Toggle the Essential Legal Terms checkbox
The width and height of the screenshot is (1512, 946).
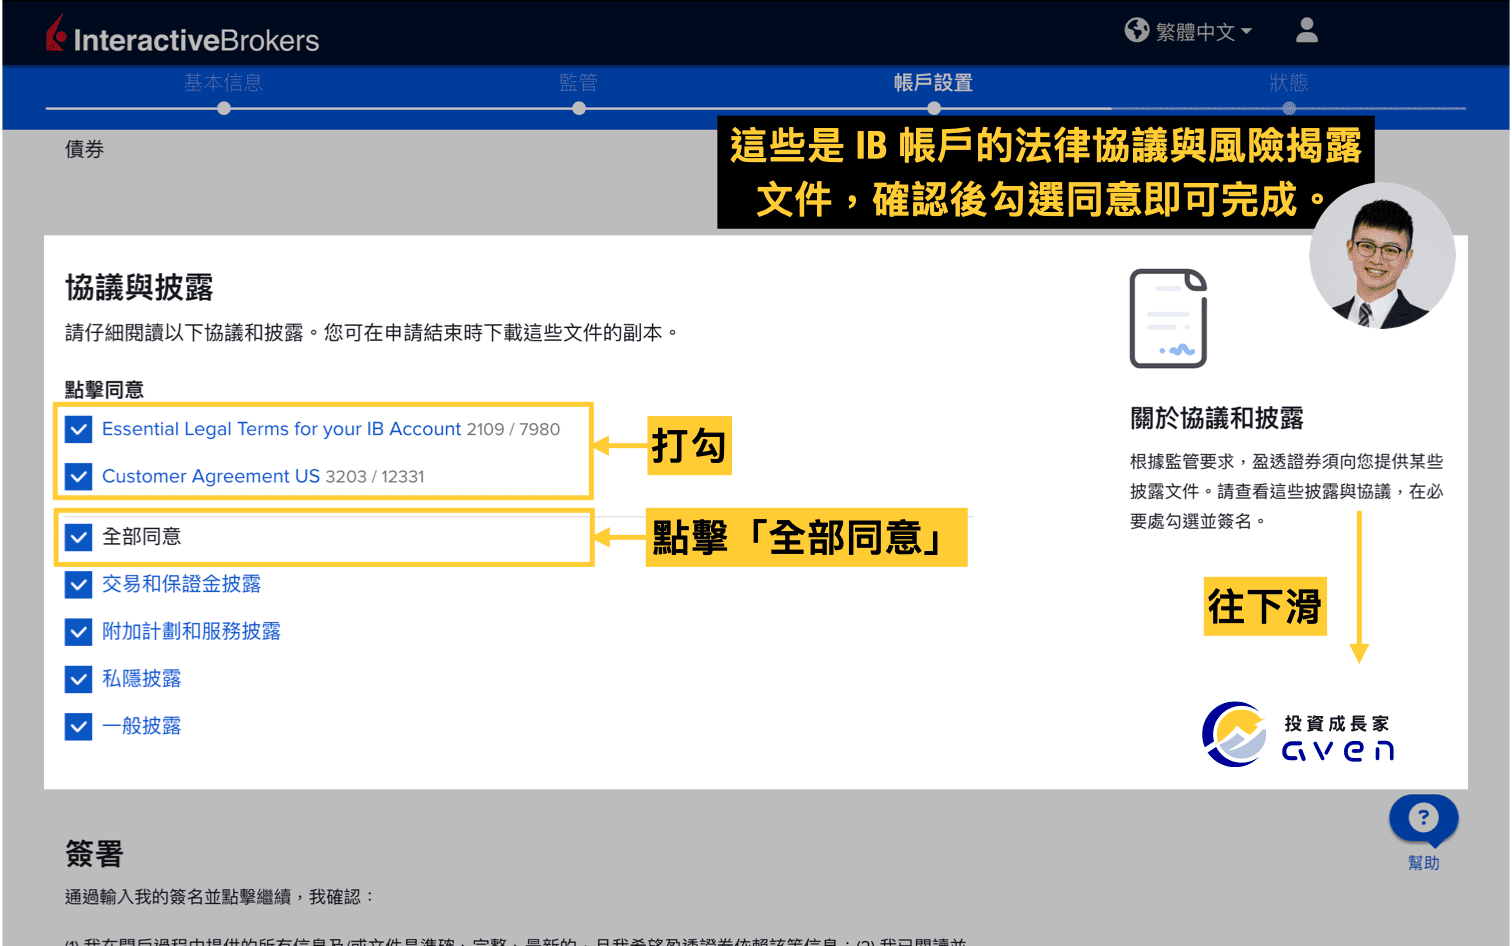point(78,429)
